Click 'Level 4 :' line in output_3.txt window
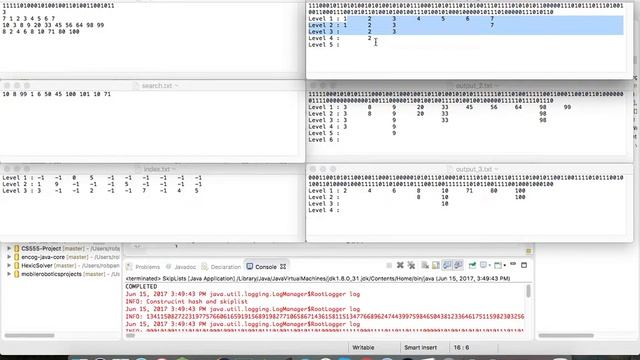640x360 pixels. pyautogui.click(x=323, y=210)
